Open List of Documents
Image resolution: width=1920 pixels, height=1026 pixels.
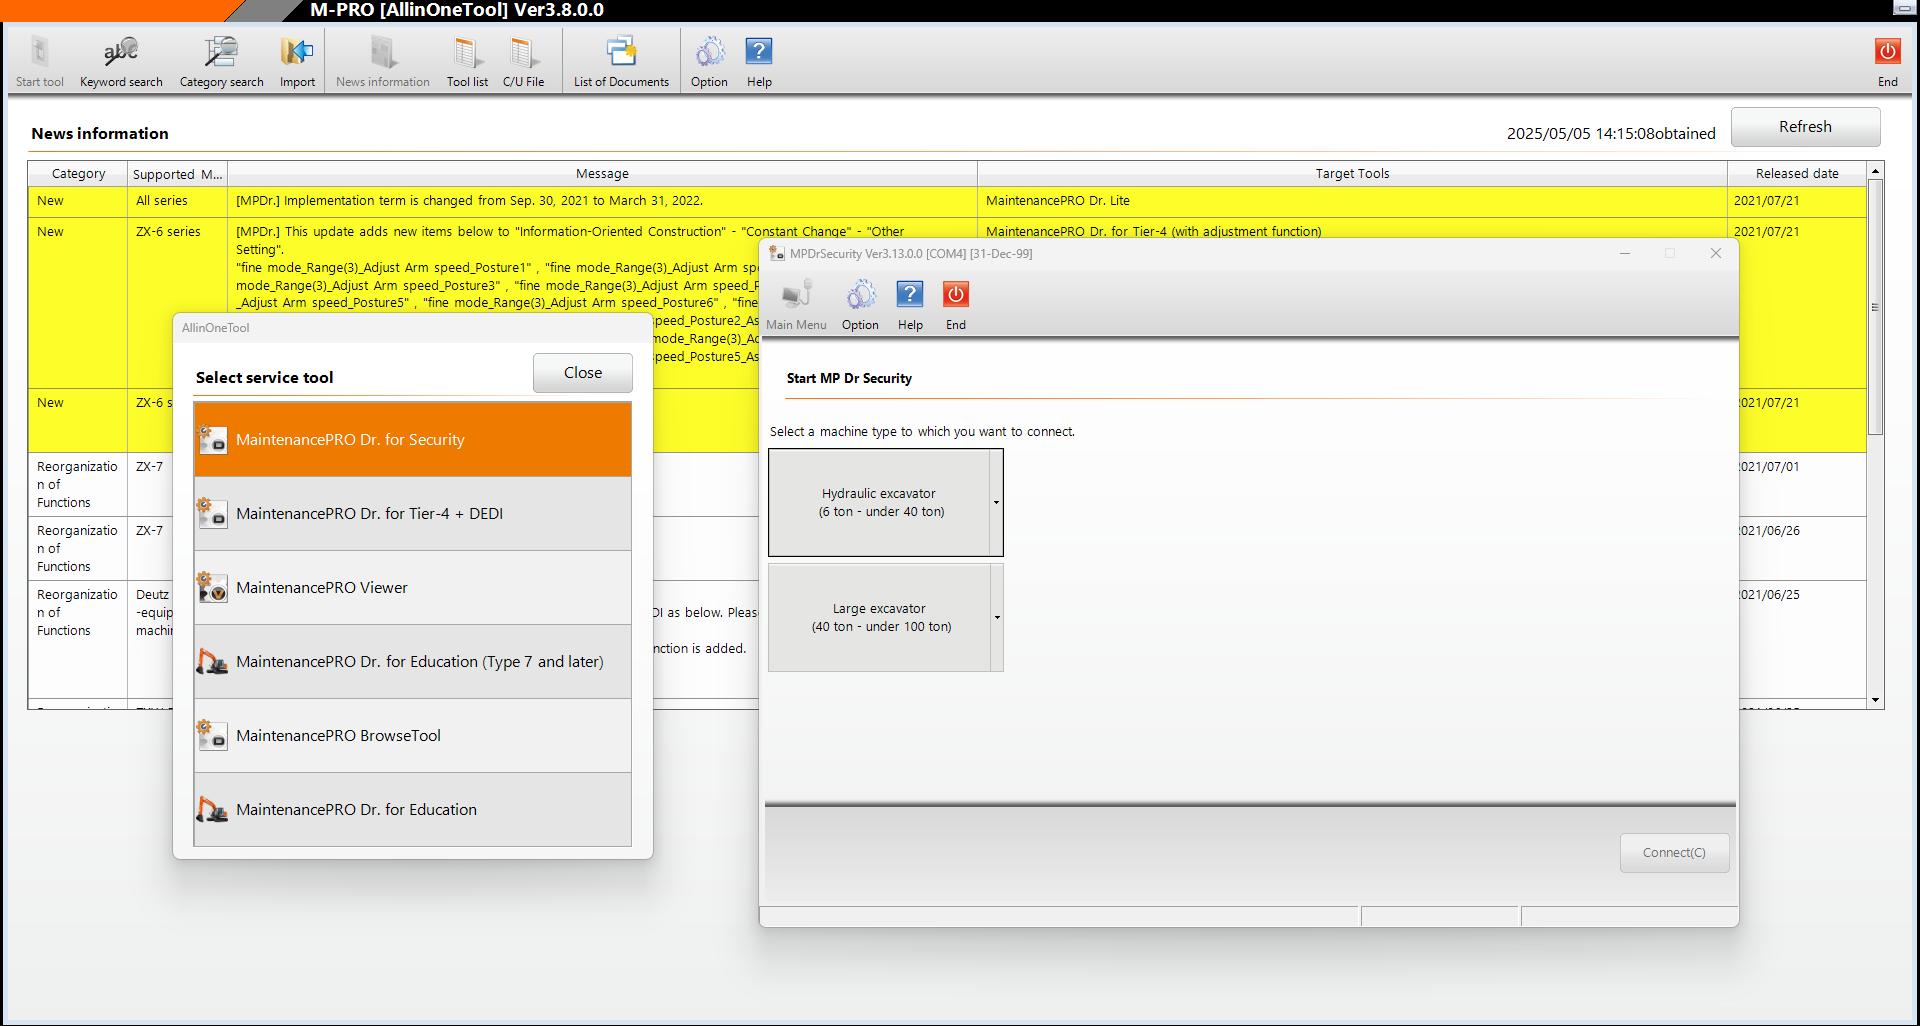621,62
